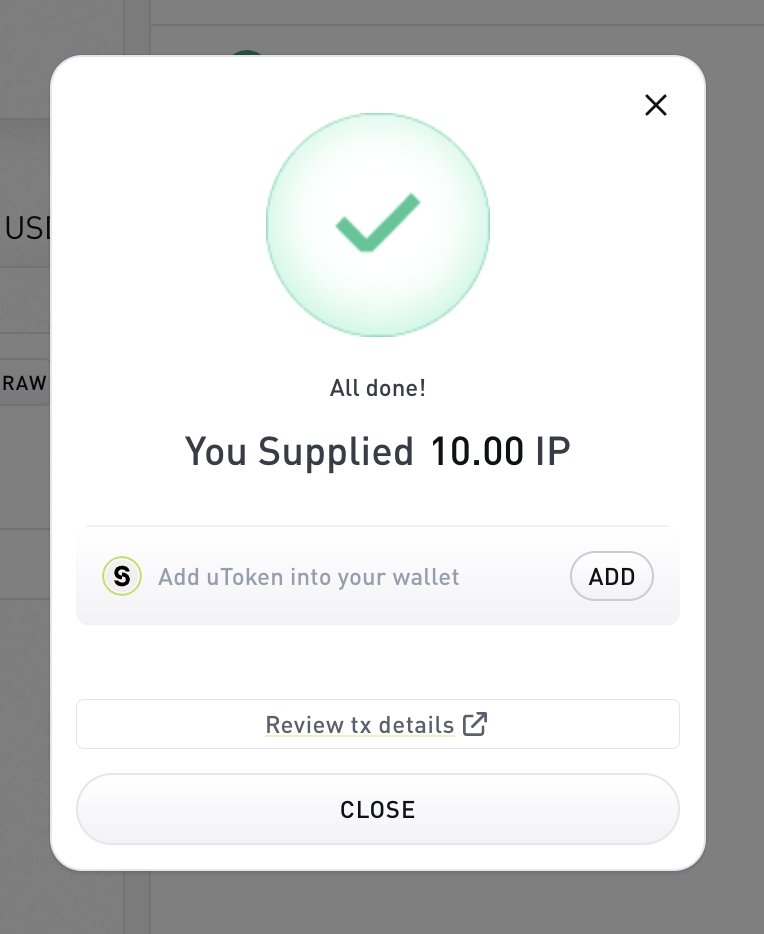This screenshot has height=934, width=764.
Task: Click partially hidden WITHDRAW button behind dialog
Action: 24,382
